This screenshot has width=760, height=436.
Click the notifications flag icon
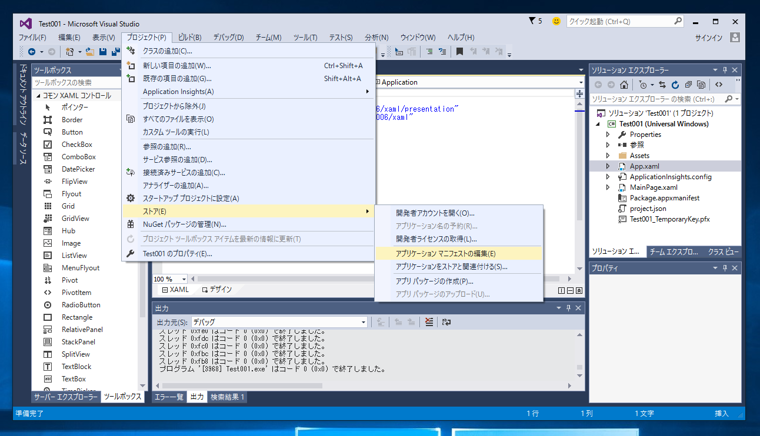[532, 21]
